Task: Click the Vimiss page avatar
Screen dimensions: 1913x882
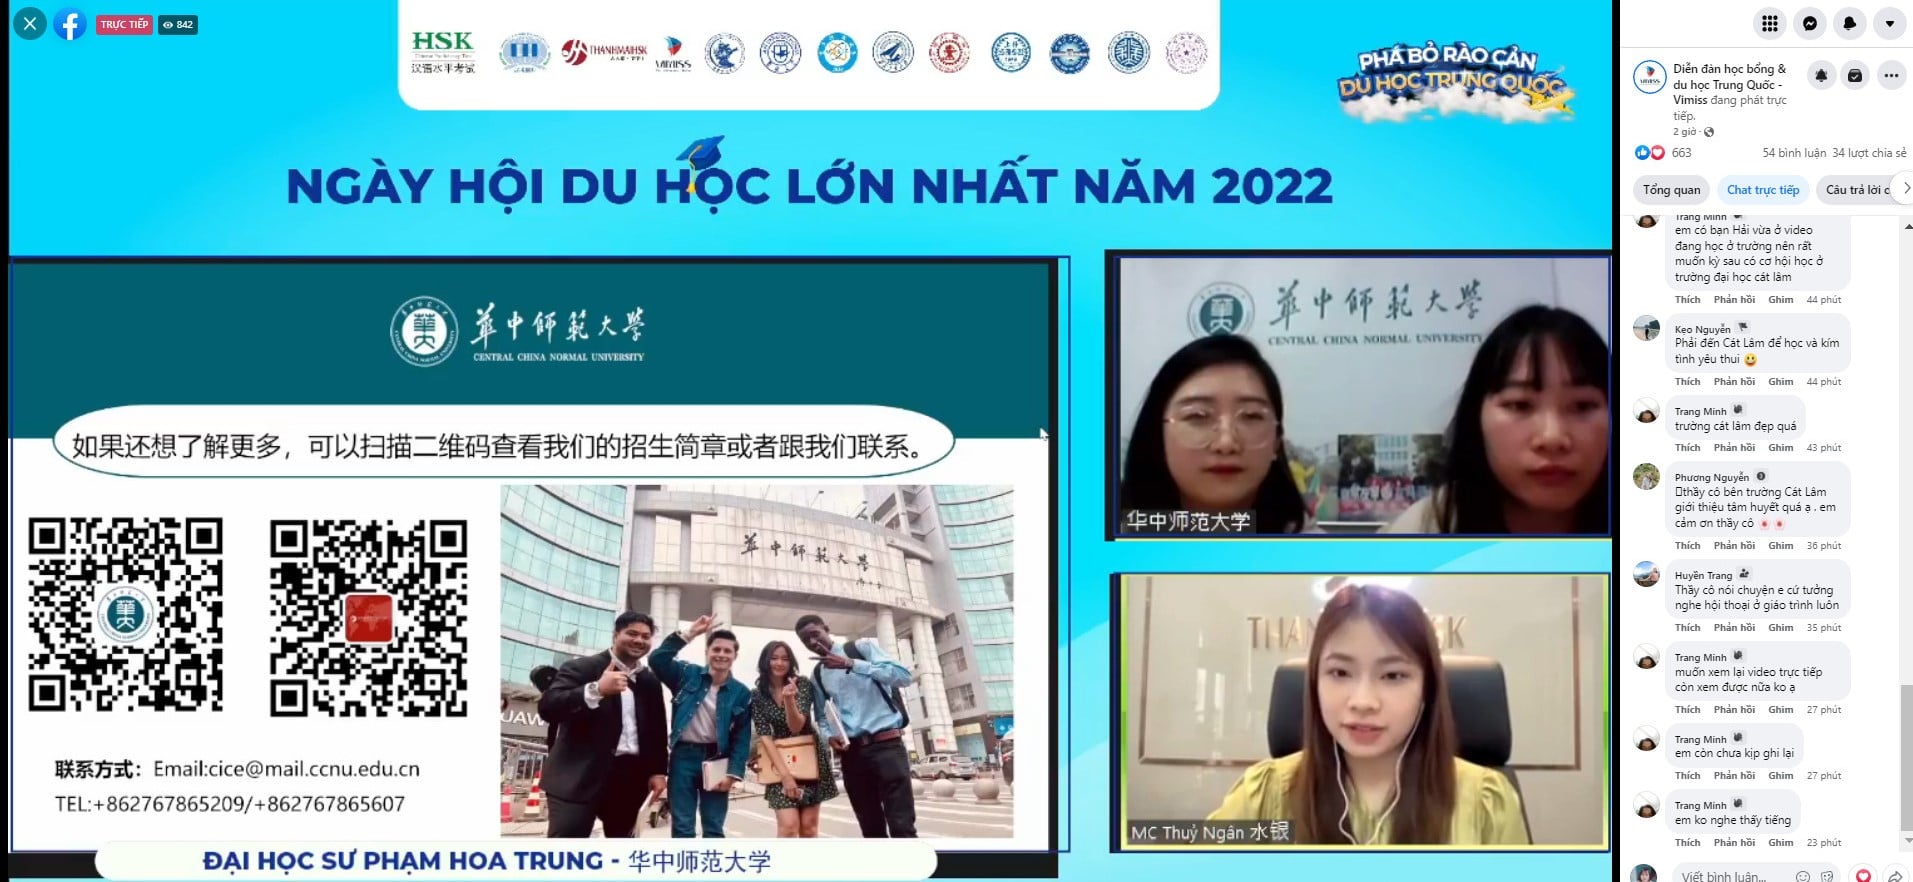Action: pyautogui.click(x=1649, y=78)
